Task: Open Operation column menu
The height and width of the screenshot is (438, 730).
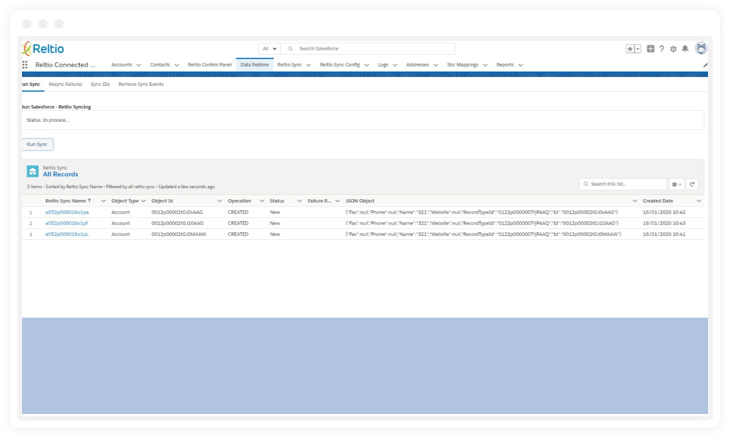Action: tap(262, 201)
